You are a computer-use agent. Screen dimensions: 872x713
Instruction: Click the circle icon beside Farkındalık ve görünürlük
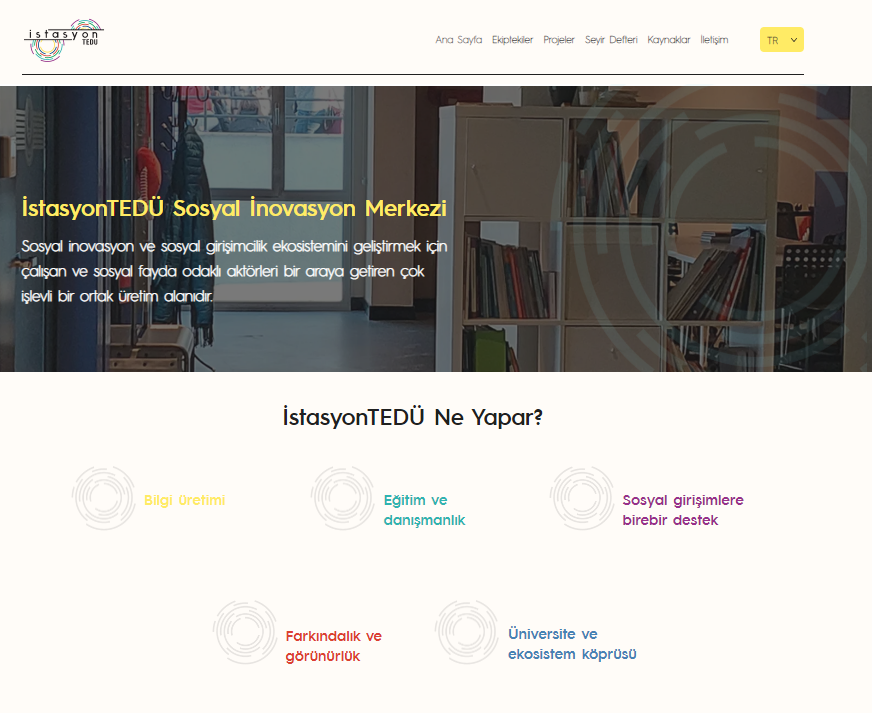tap(245, 632)
